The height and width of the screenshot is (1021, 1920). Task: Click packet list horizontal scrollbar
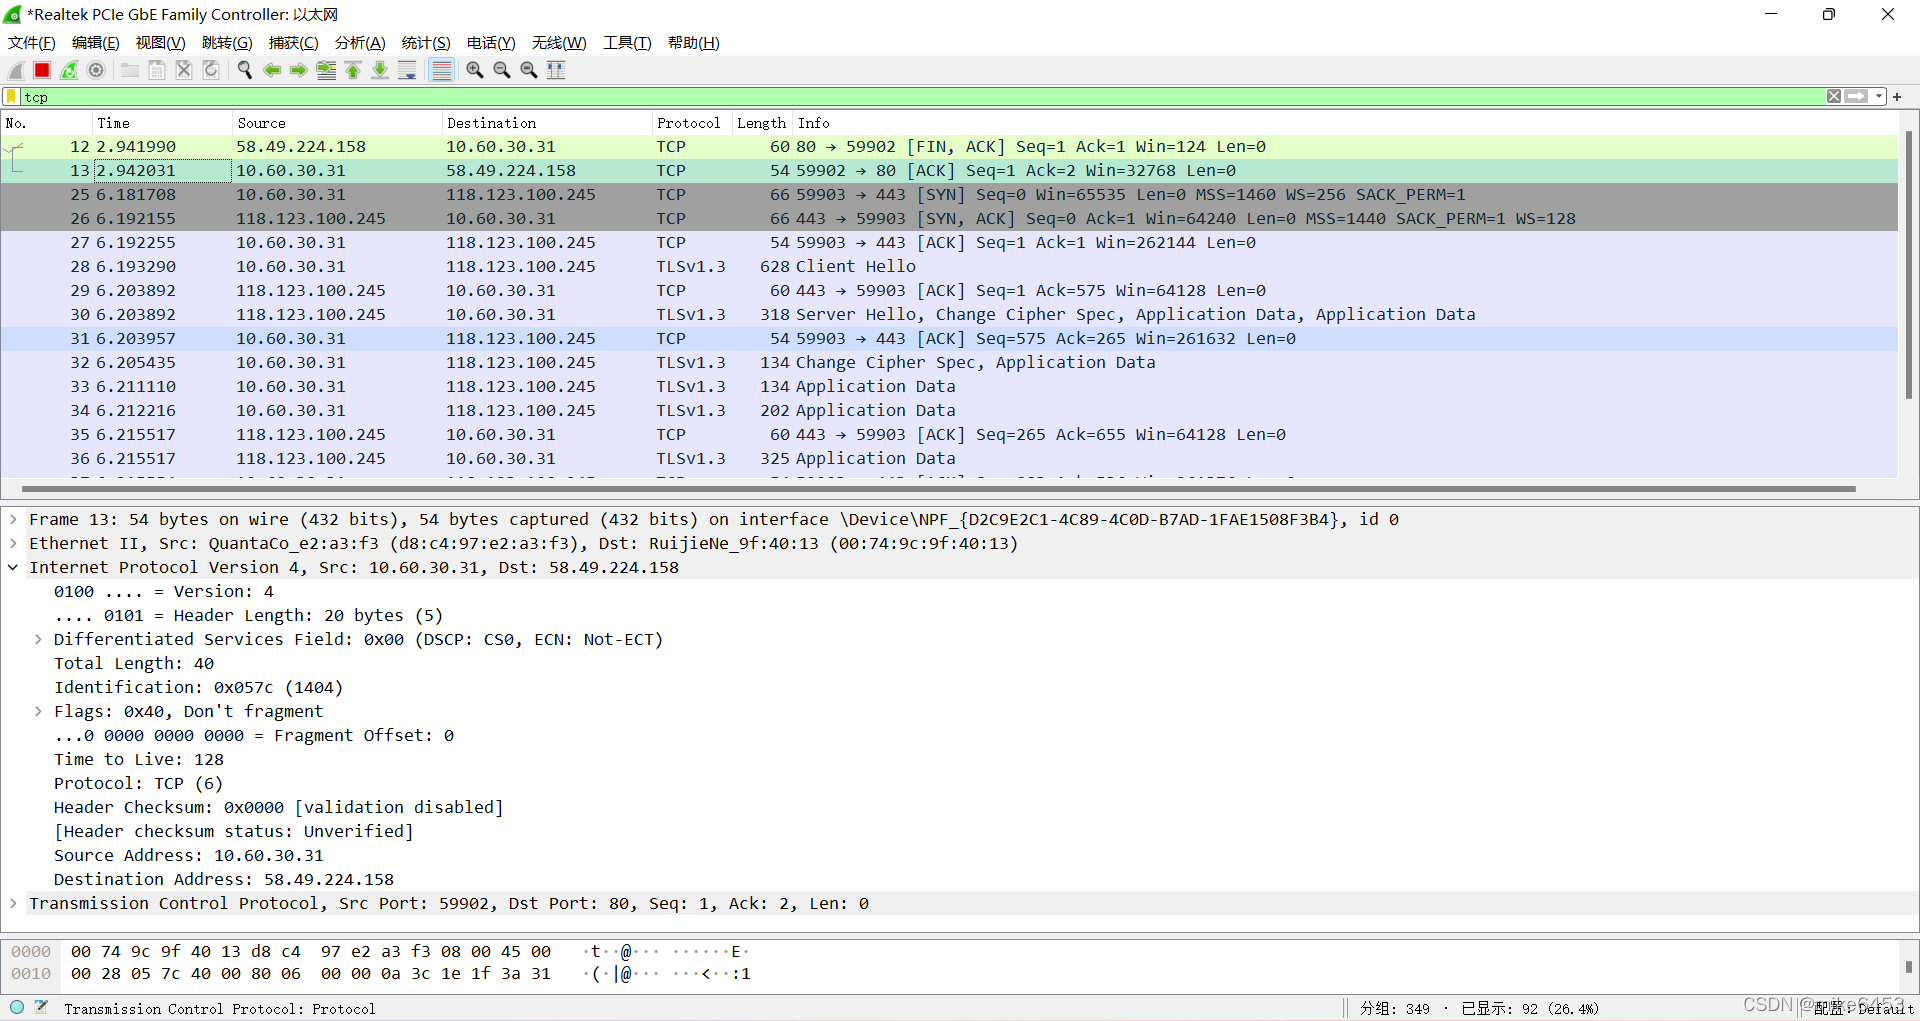938,489
